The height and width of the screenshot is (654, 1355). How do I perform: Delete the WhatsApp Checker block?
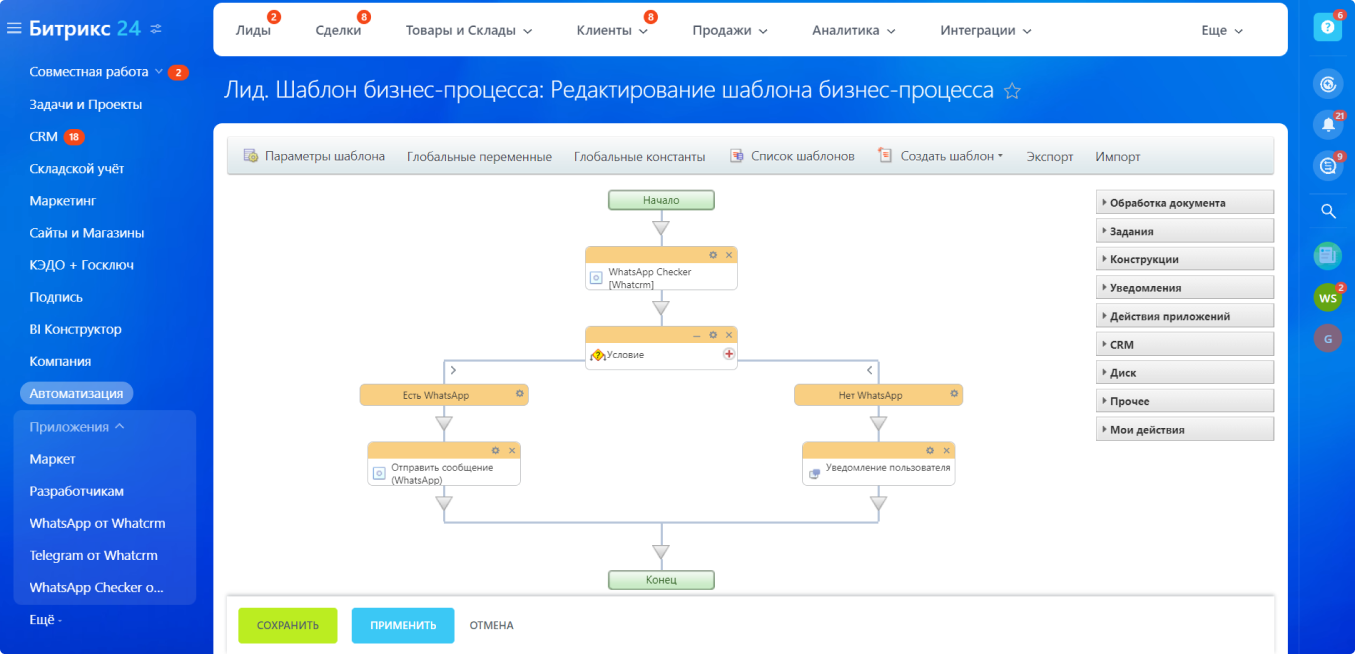coord(729,255)
